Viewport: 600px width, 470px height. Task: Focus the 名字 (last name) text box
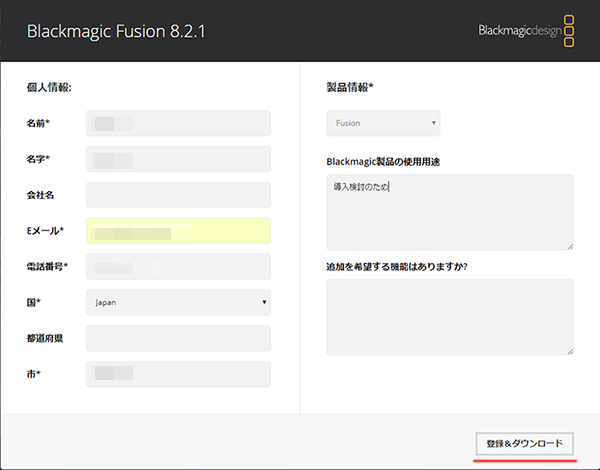[x=179, y=159]
